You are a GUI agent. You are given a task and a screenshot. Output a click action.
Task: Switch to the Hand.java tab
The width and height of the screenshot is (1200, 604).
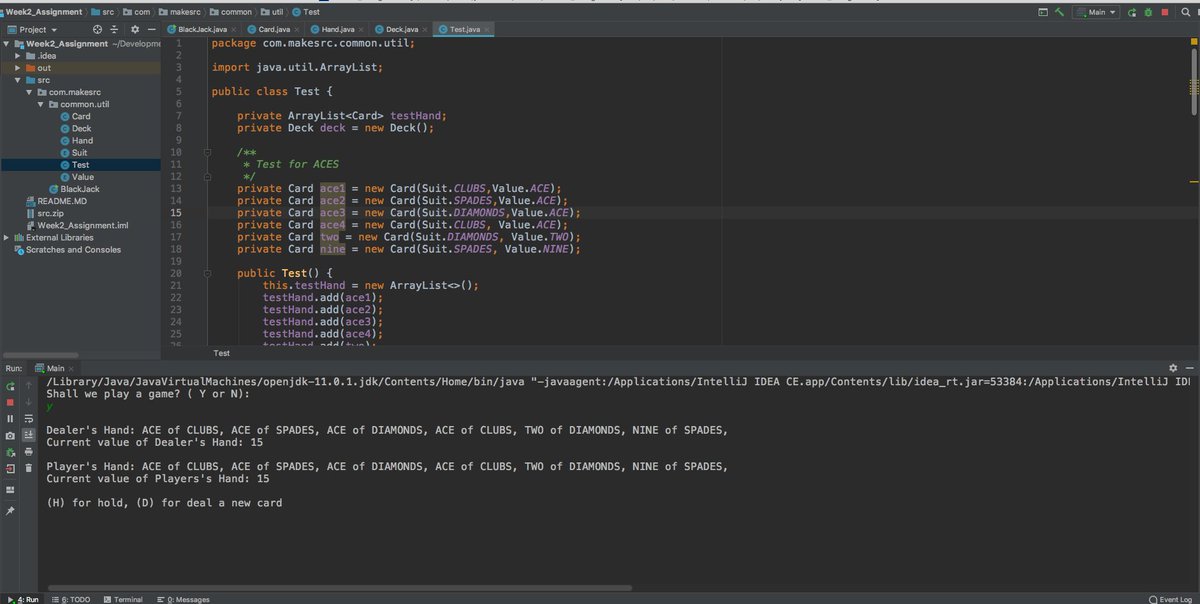click(337, 30)
